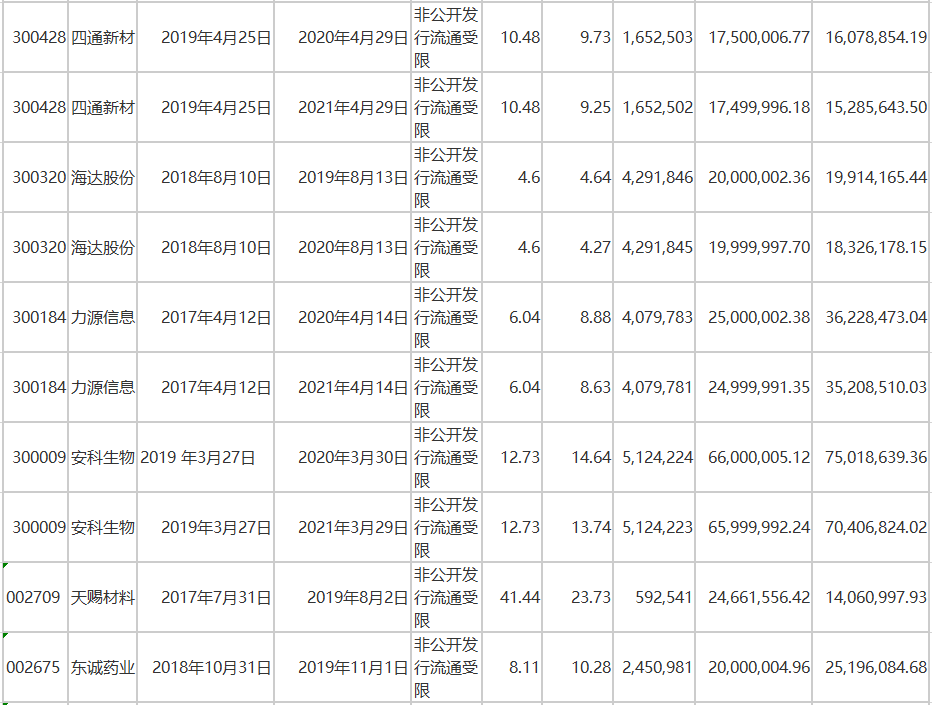The height and width of the screenshot is (705, 932).
Task: Select price cell 10.28
Action: pos(577,667)
